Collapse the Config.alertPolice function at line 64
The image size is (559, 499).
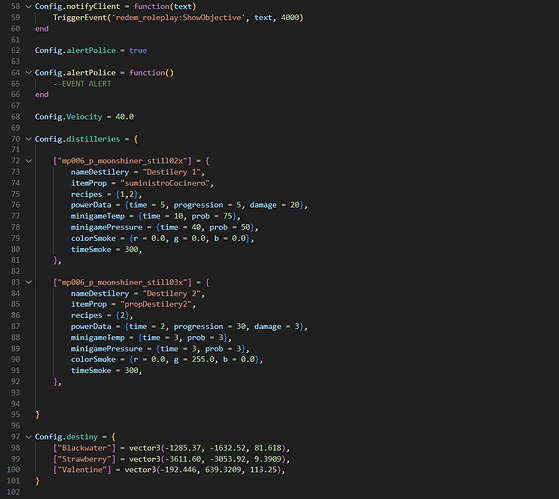[29, 73]
